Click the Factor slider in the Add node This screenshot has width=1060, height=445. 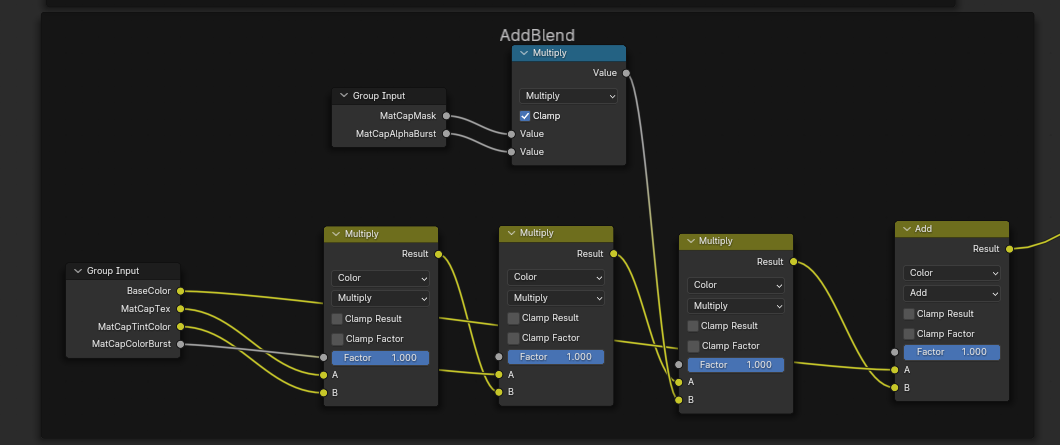coord(951,352)
